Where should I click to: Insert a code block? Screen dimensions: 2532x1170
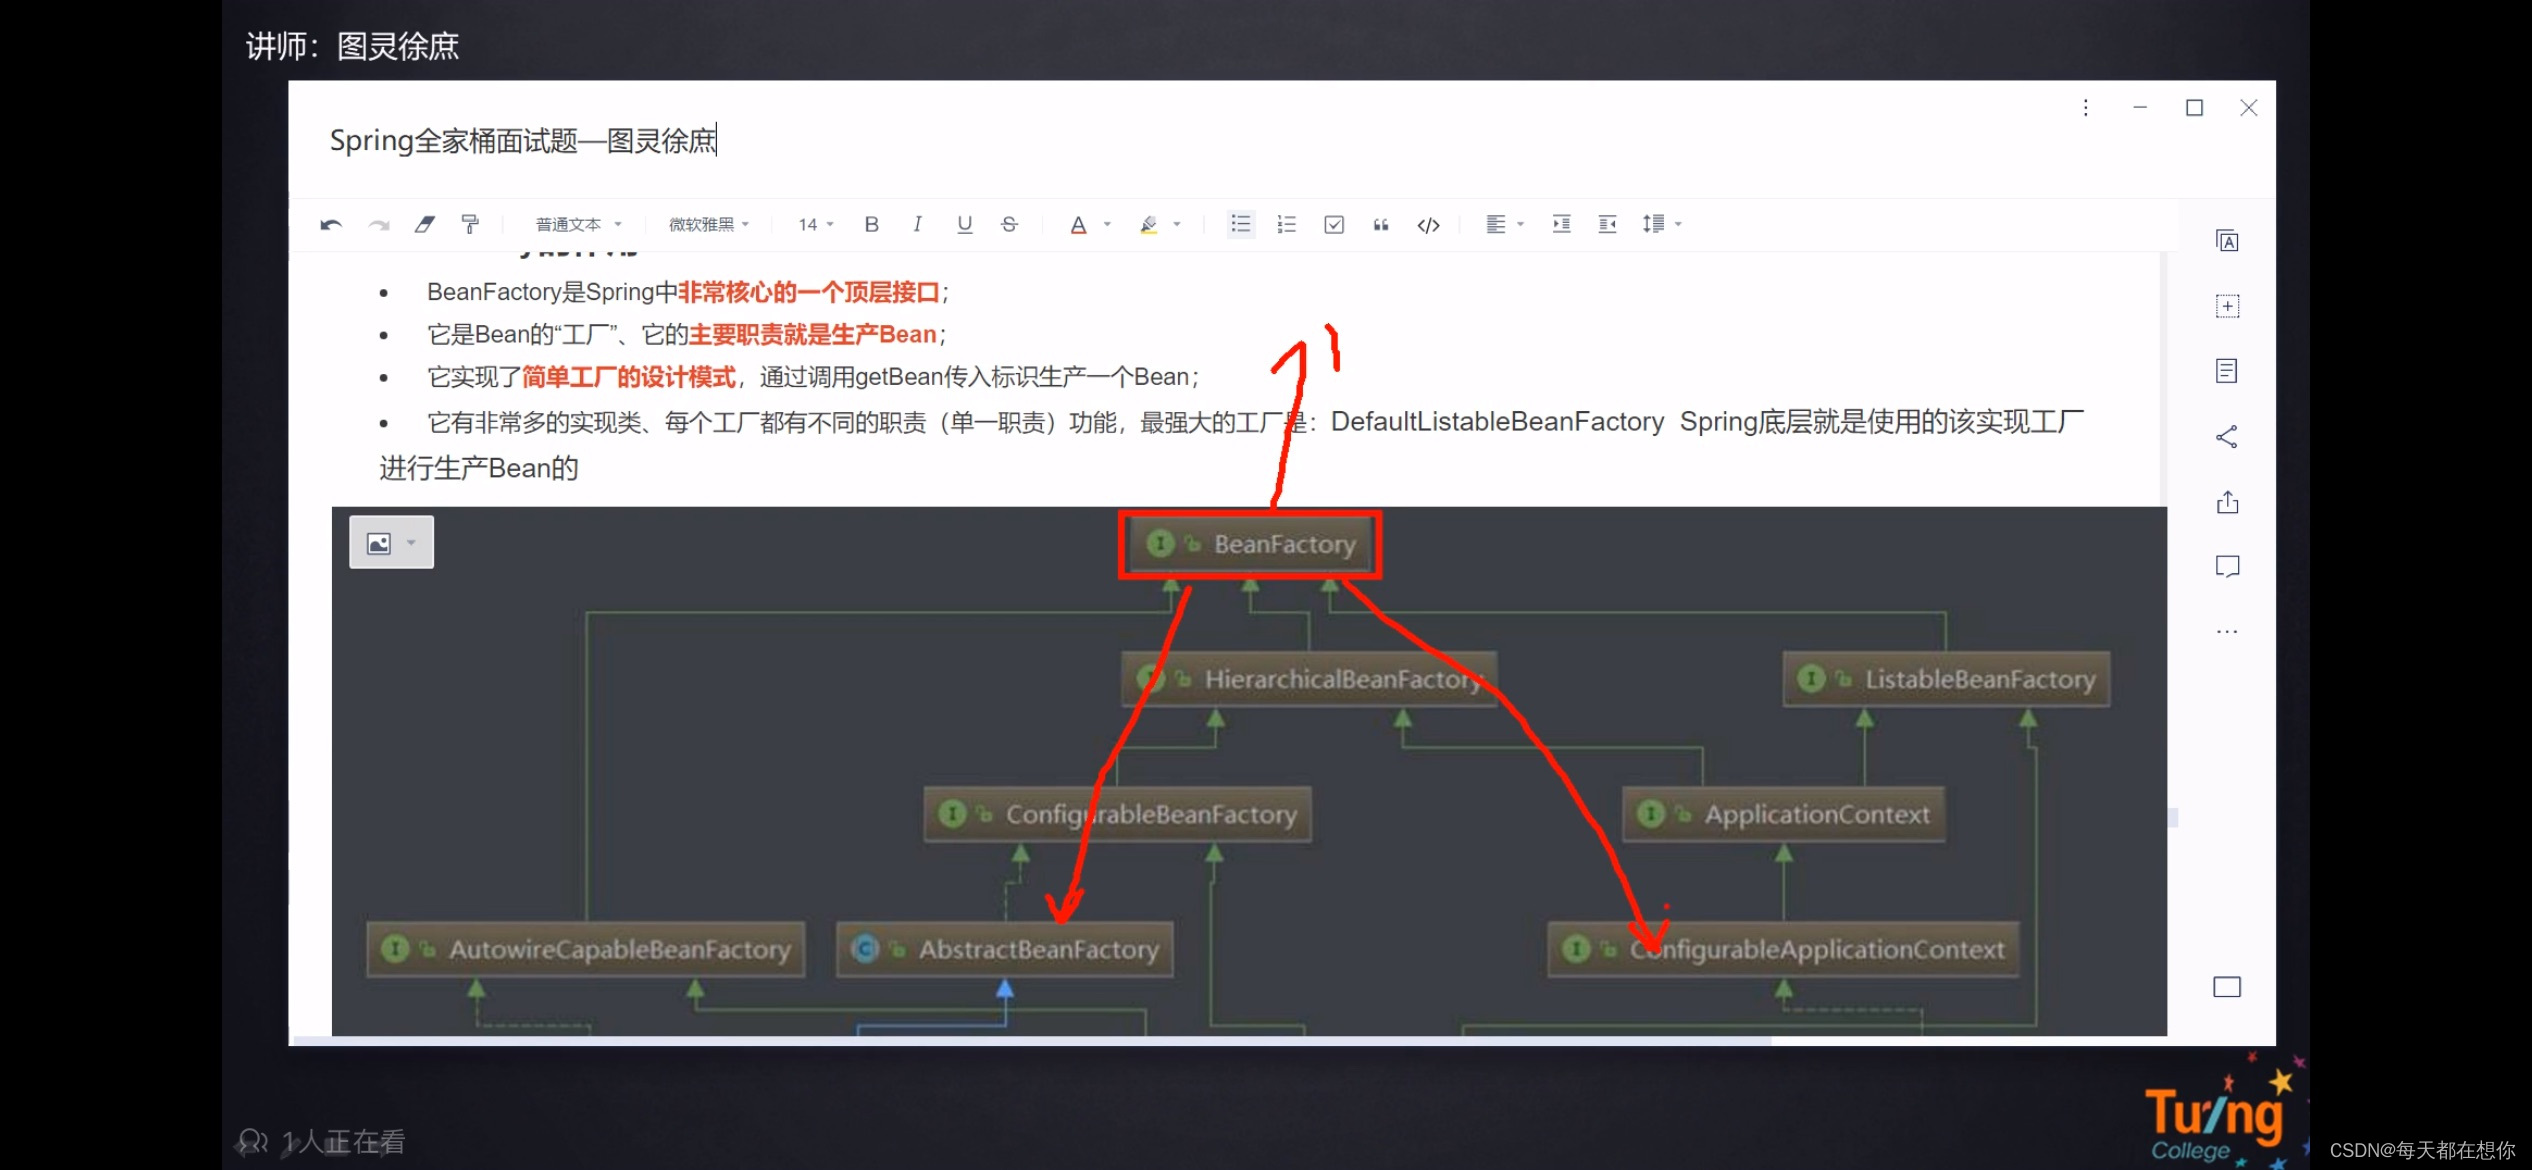tap(1428, 225)
